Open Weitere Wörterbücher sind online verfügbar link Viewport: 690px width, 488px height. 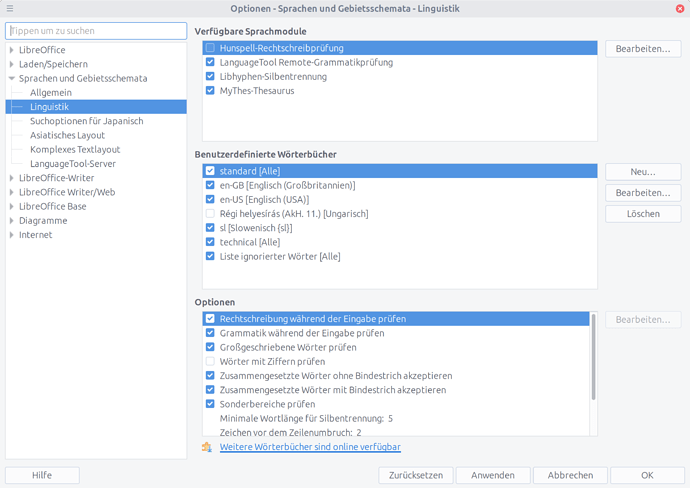(310, 447)
